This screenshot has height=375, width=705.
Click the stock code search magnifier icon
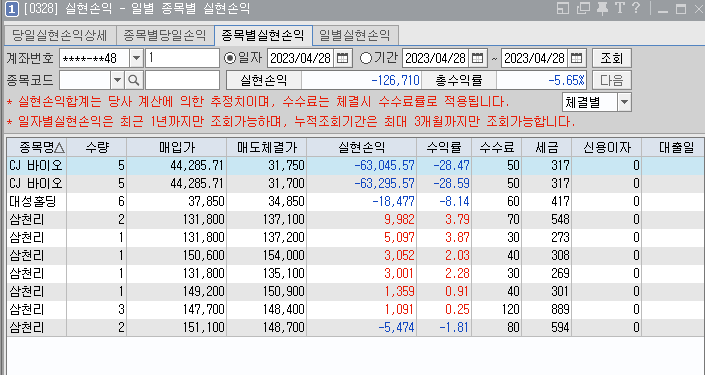click(133, 80)
